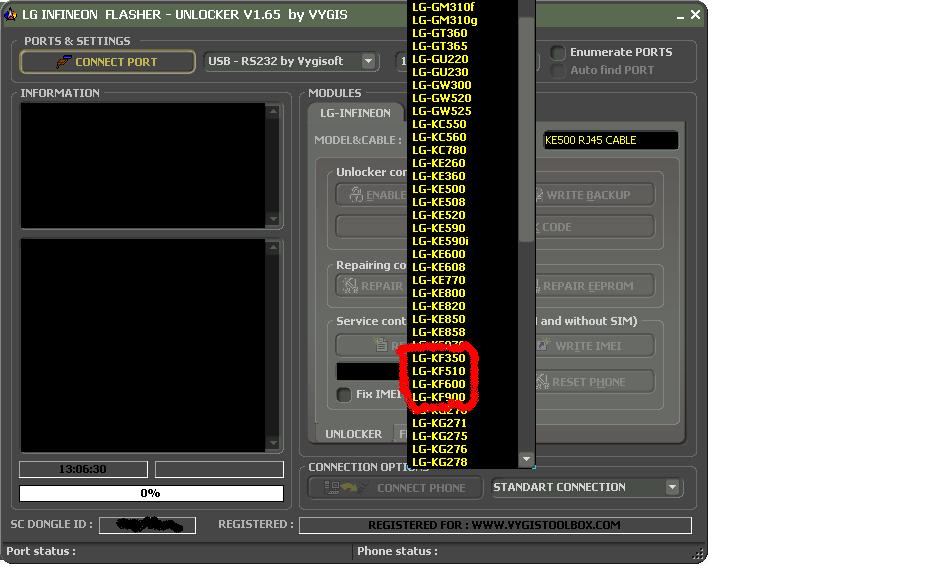This screenshot has height=583, width=941.
Task: Switch to the LG-INFINEON module tab
Action: [x=355, y=113]
